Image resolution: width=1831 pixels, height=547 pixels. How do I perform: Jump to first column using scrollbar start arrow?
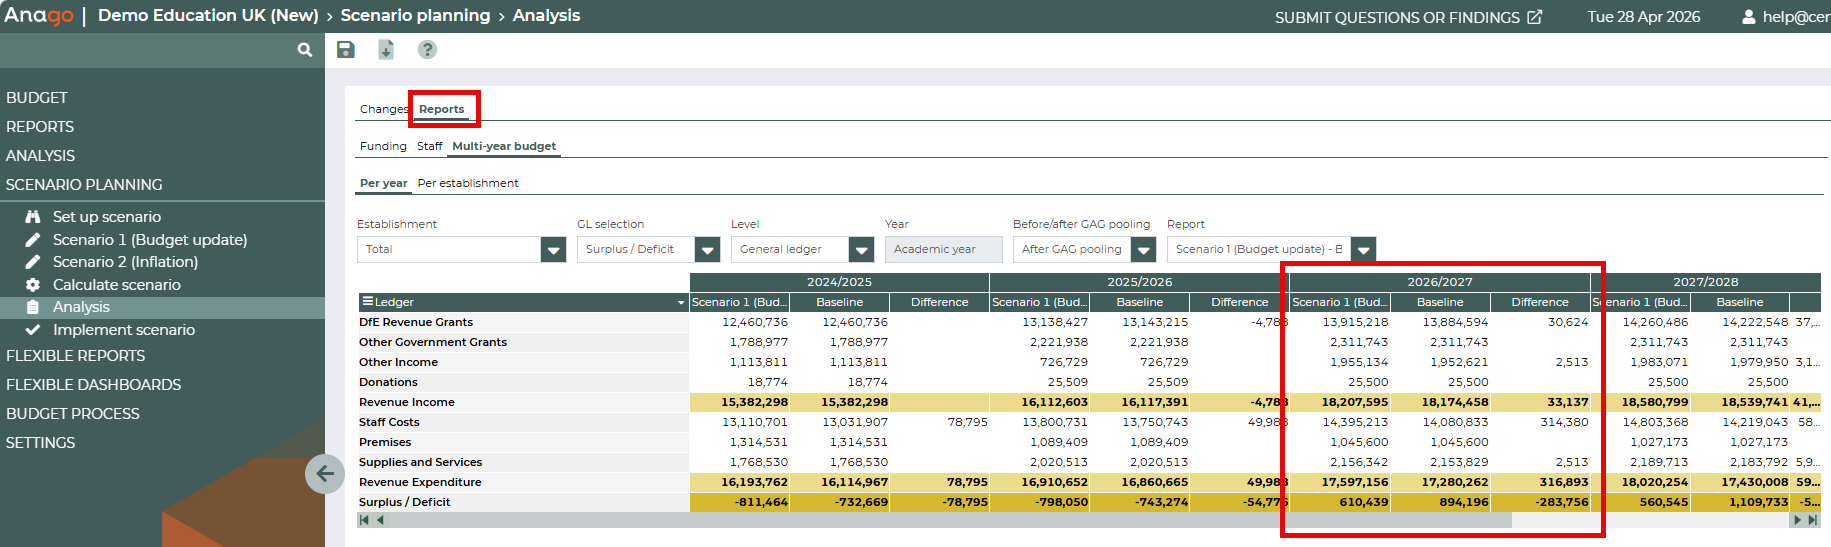(364, 520)
